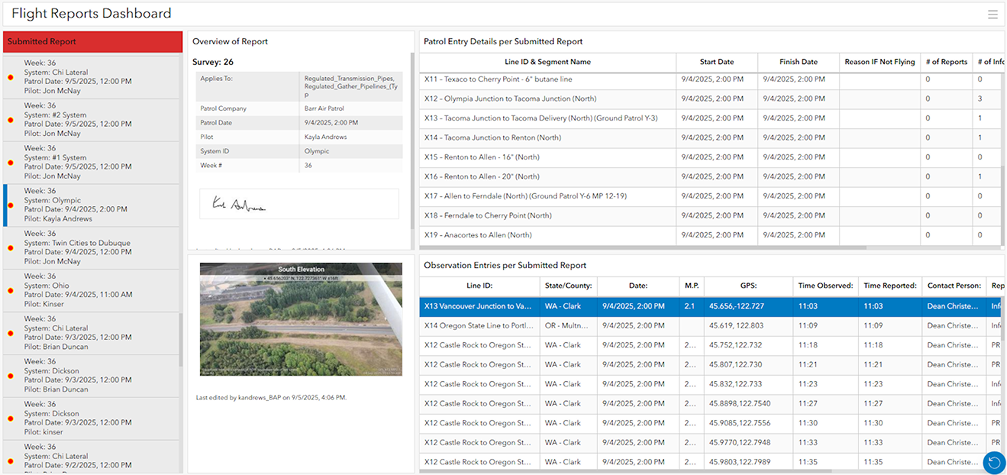Click the Survey: 26 heading

click(x=213, y=62)
